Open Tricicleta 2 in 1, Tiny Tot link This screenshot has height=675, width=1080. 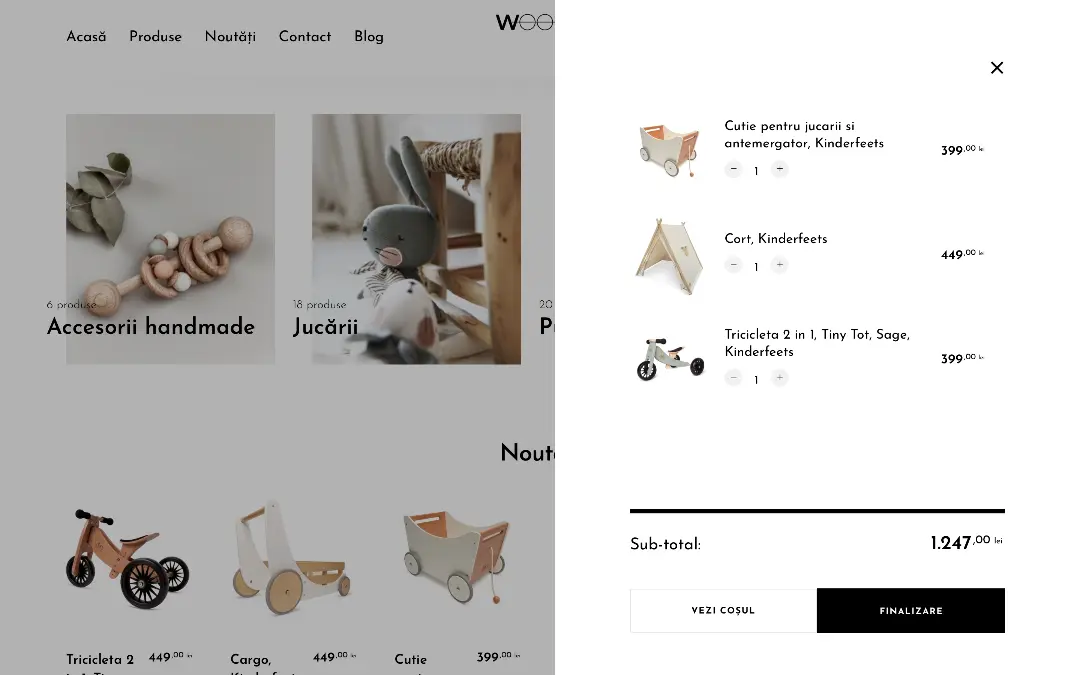coord(817,343)
